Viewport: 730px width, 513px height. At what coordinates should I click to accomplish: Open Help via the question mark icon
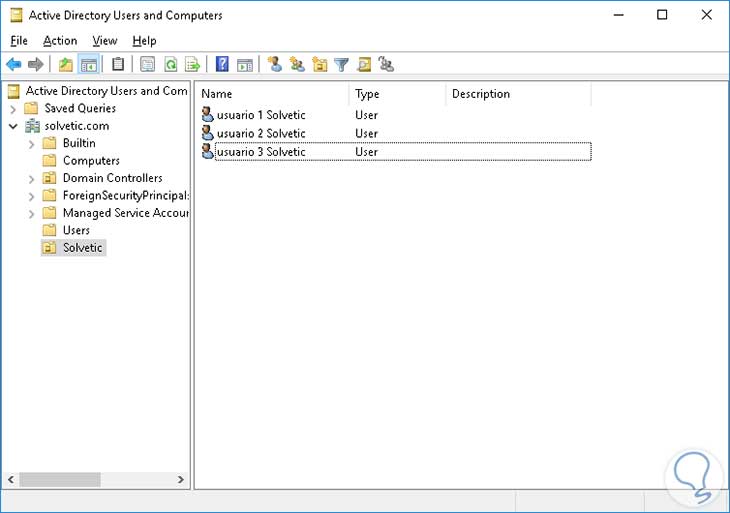click(x=222, y=64)
